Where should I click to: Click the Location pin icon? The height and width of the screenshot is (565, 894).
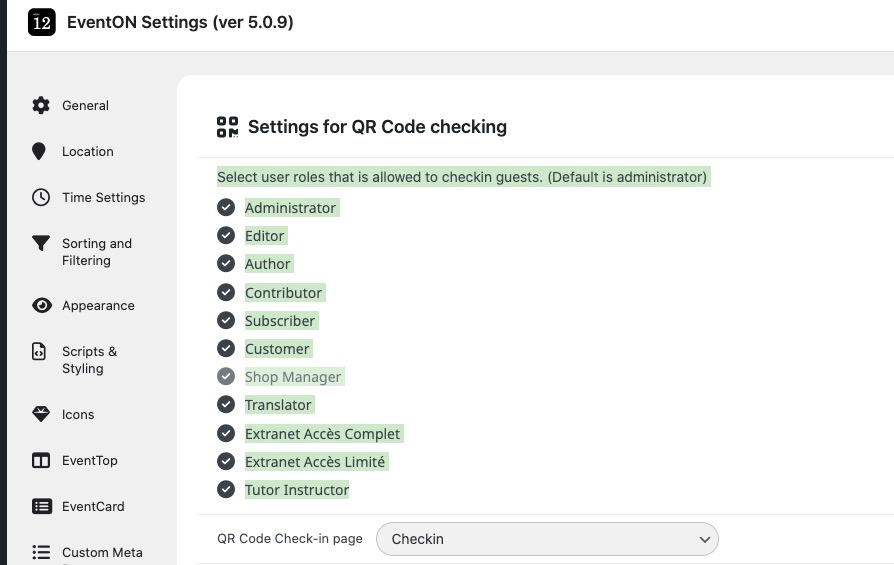39,151
